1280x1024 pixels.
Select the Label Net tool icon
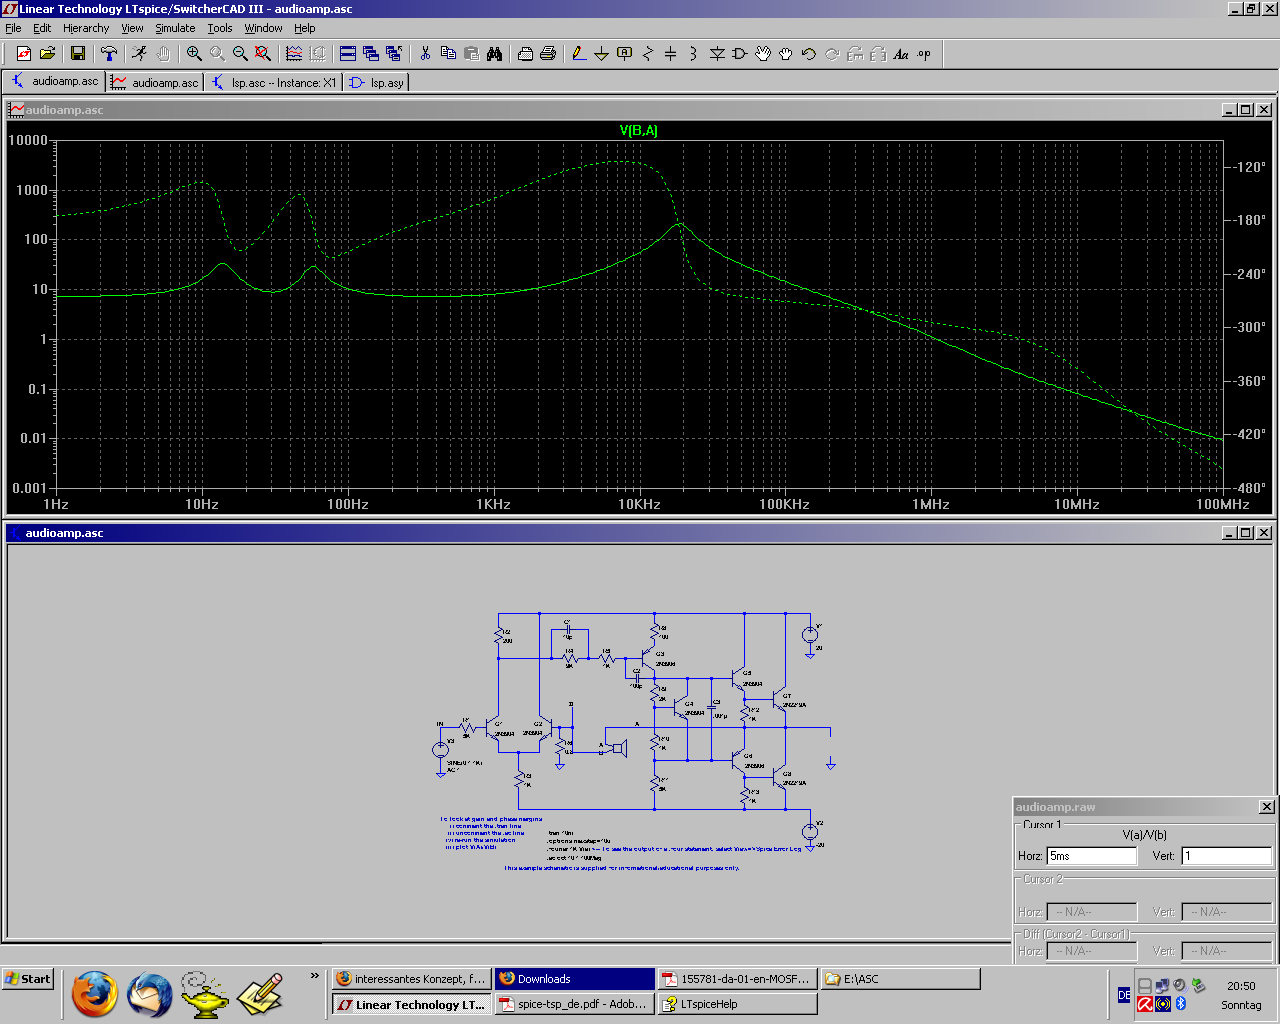(624, 54)
